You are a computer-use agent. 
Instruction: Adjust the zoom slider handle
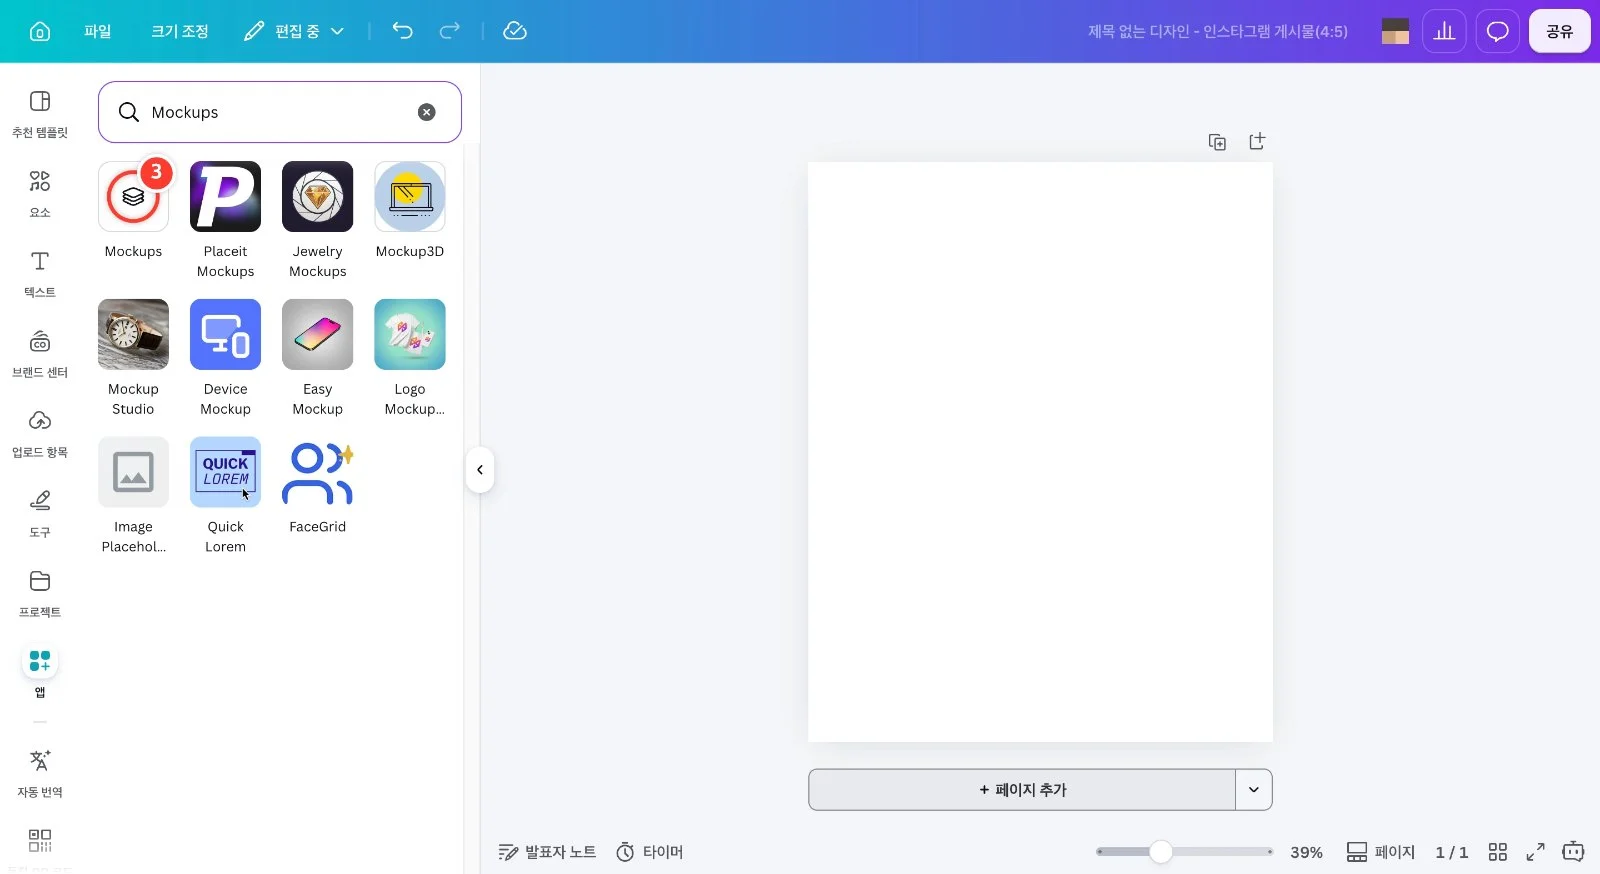pos(1160,852)
